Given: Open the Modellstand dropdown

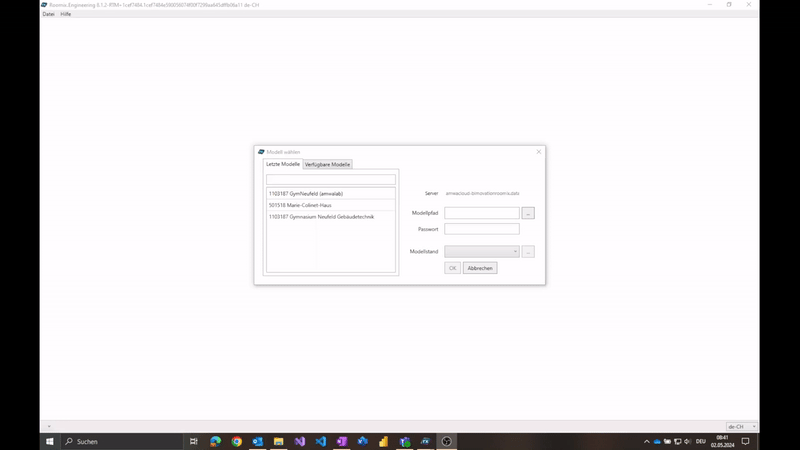Looking at the screenshot, I should coord(482,252).
